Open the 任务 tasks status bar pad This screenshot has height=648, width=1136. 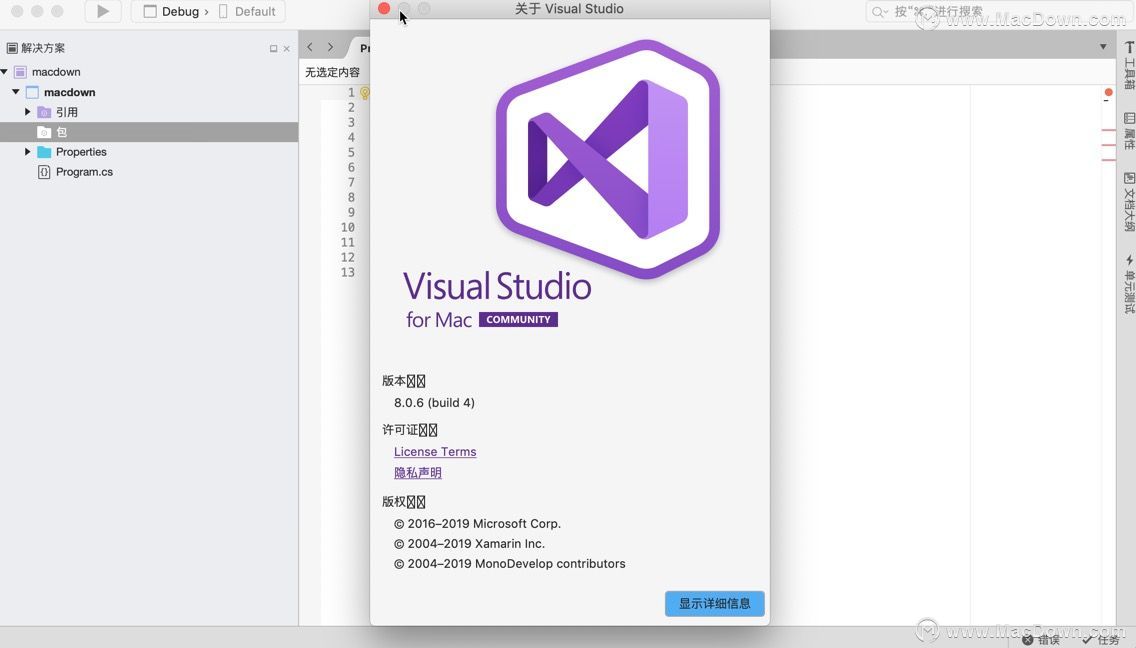1101,640
